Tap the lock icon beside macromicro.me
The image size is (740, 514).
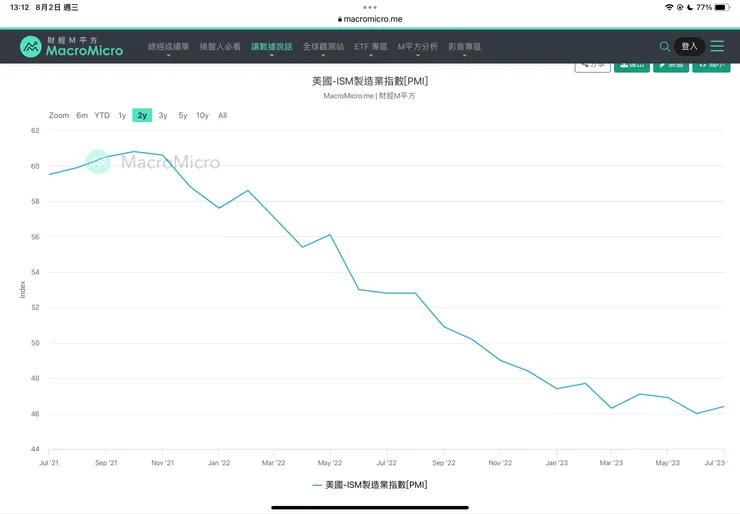[x=340, y=19]
